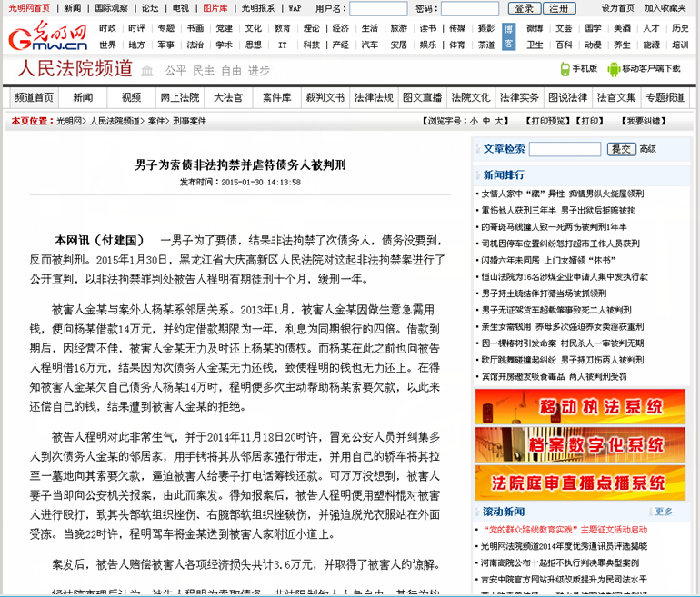Focus the 文章检索 search input field

pos(565,149)
